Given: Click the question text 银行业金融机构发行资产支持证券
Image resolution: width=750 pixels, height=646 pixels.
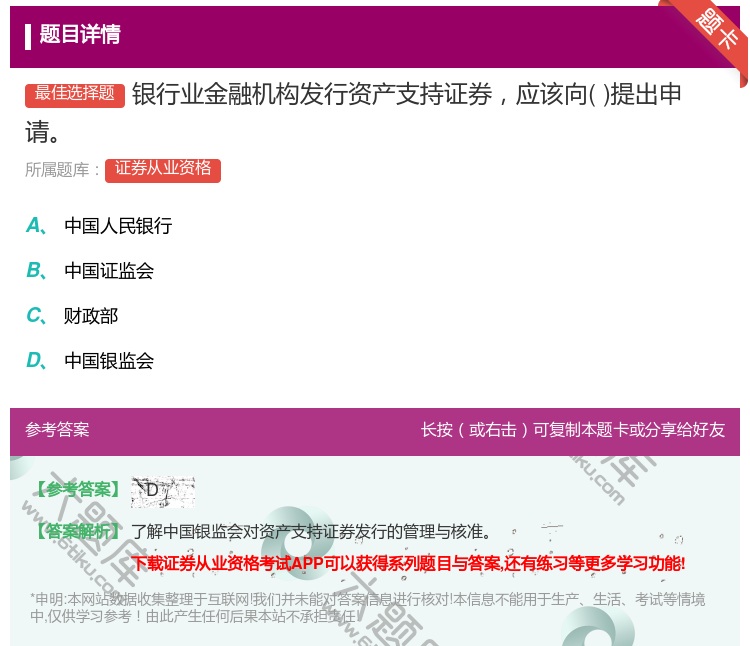Looking at the screenshot, I should tap(353, 112).
